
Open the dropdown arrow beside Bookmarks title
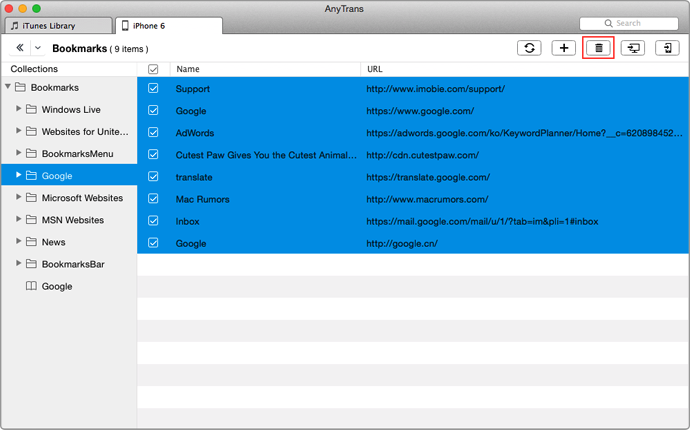(38, 48)
